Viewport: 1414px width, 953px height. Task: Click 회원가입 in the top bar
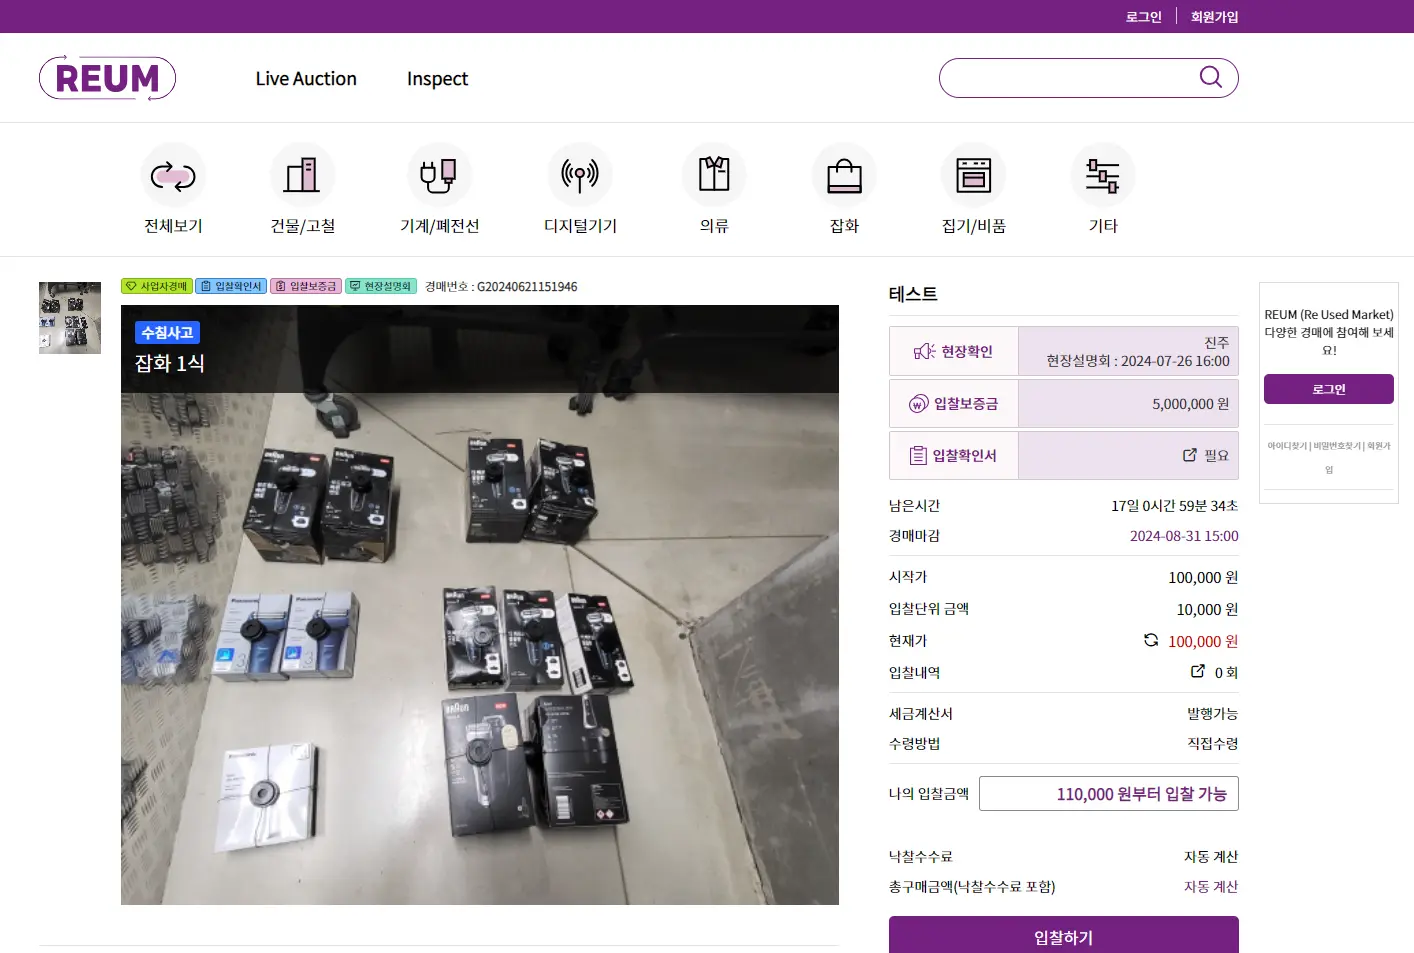click(x=1214, y=17)
